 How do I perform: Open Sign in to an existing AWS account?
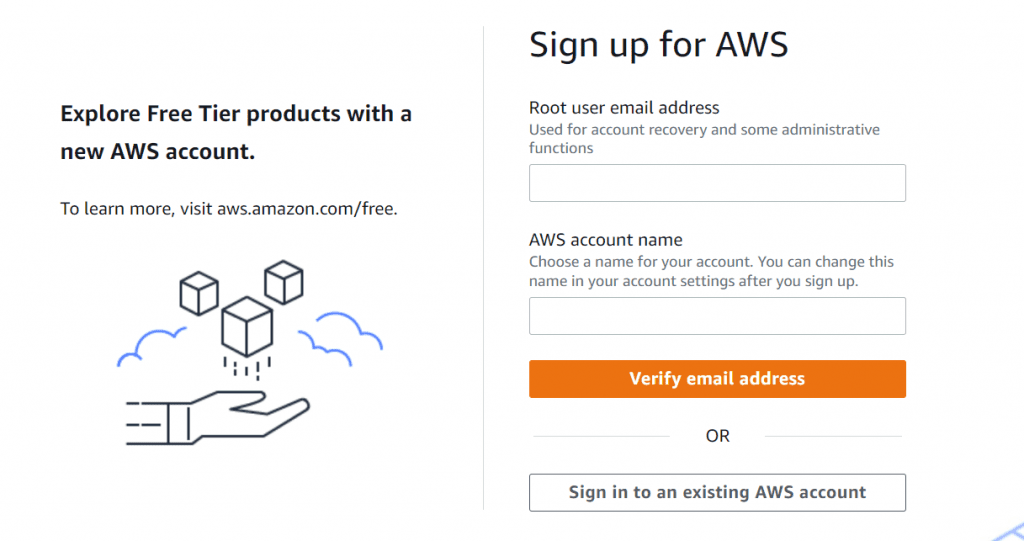click(717, 492)
